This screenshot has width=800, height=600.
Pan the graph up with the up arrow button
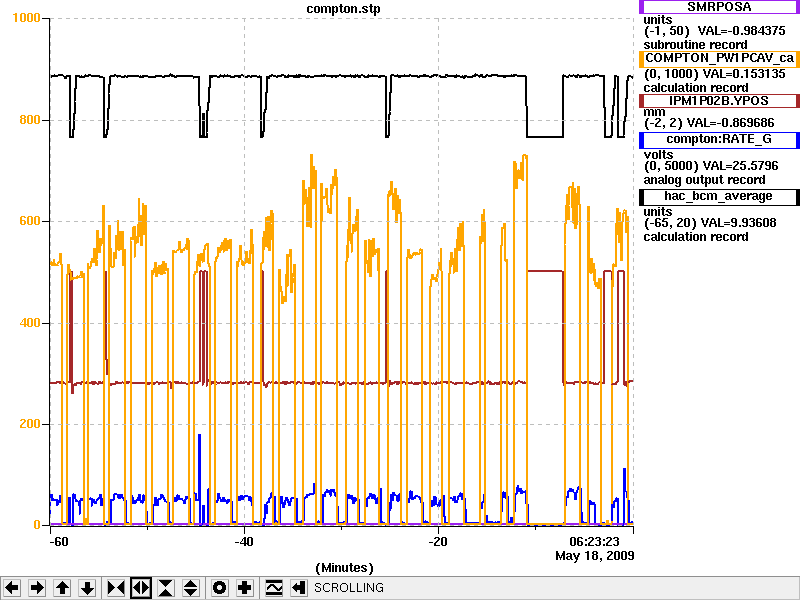62,588
